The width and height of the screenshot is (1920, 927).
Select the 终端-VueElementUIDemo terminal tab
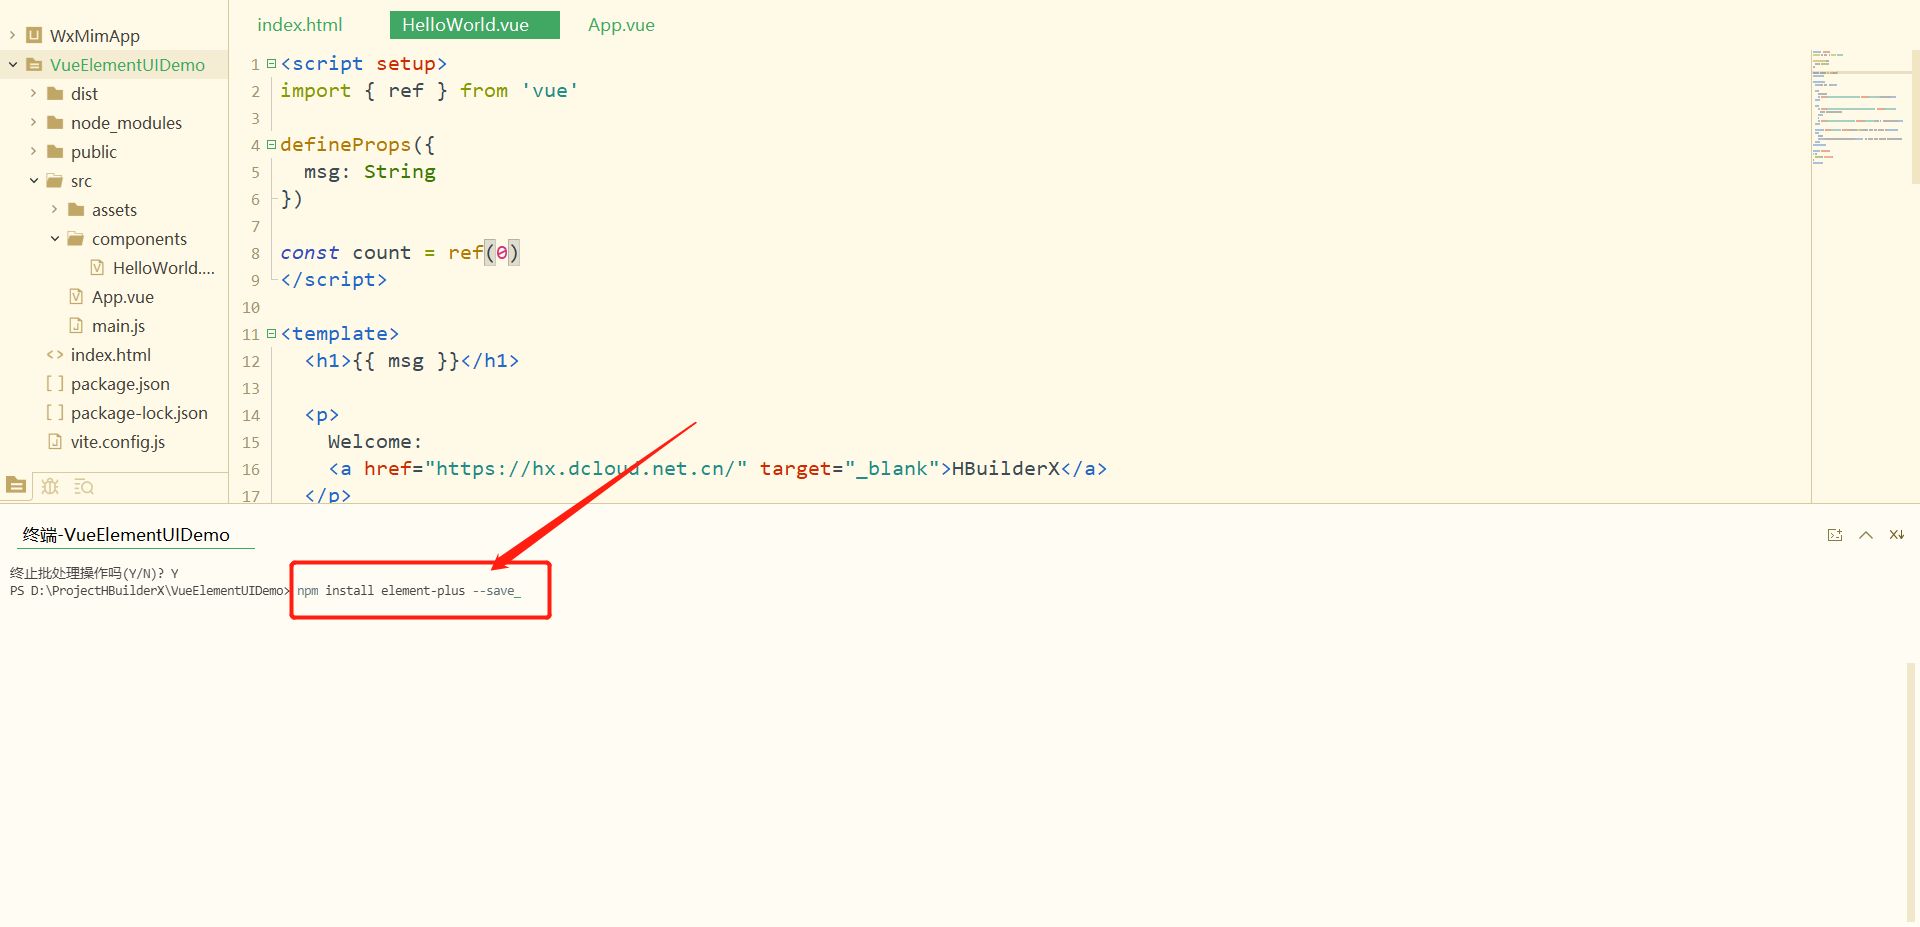pyautogui.click(x=126, y=535)
